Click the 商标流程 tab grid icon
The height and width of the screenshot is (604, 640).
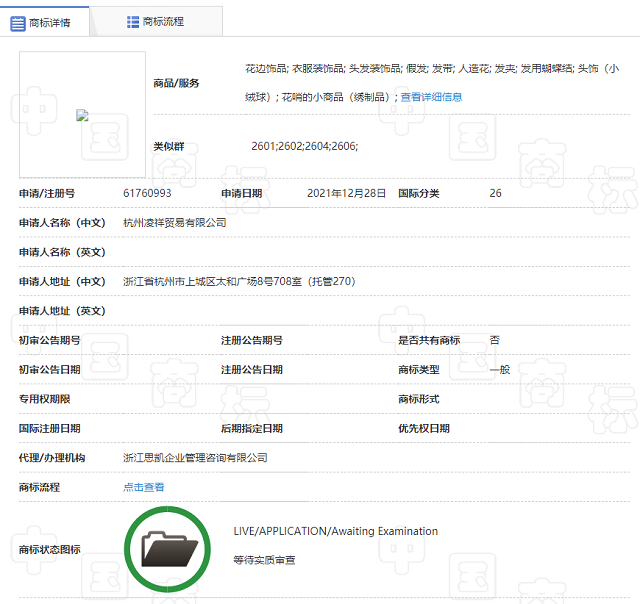click(x=133, y=21)
